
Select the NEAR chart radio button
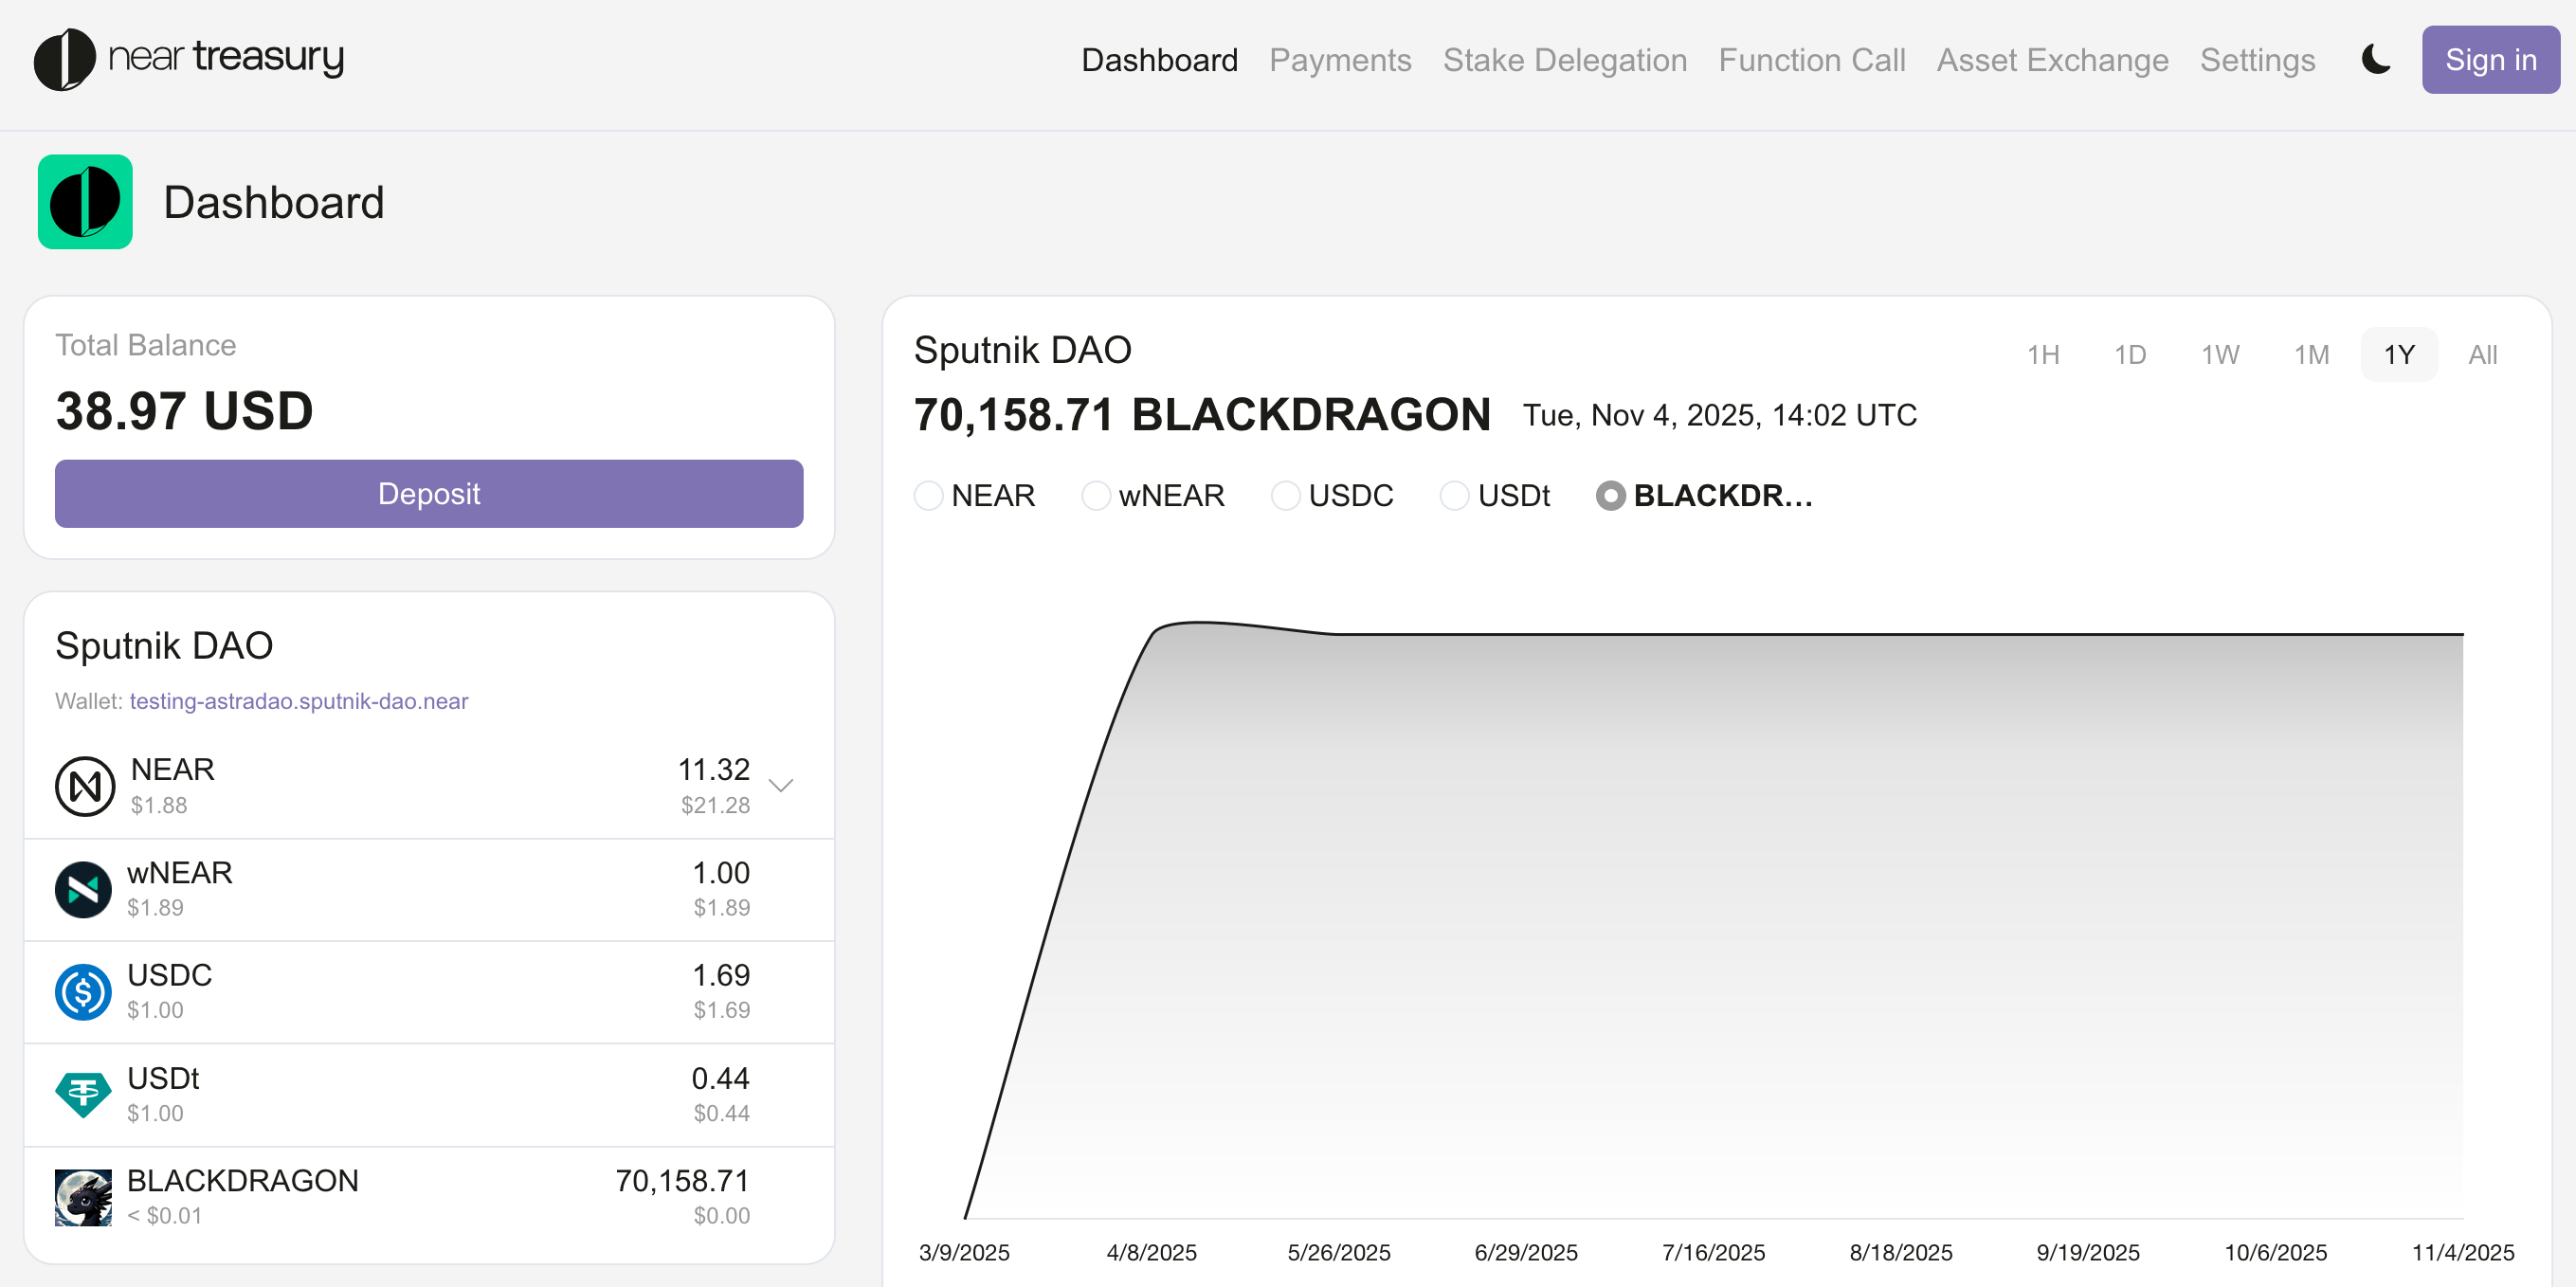[x=928, y=496]
